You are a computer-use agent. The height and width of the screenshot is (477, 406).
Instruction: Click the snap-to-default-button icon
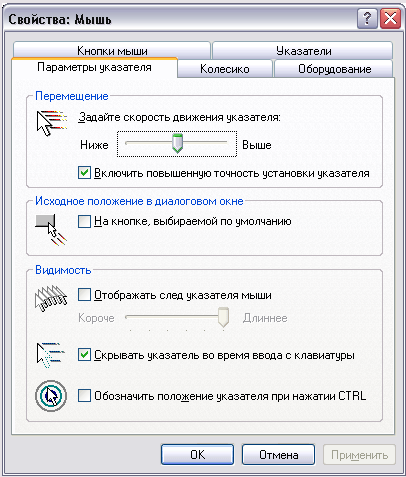[51, 229]
